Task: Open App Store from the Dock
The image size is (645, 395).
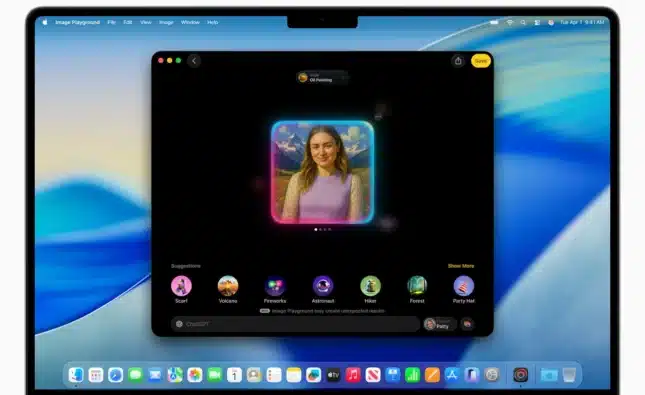Action: click(x=452, y=375)
